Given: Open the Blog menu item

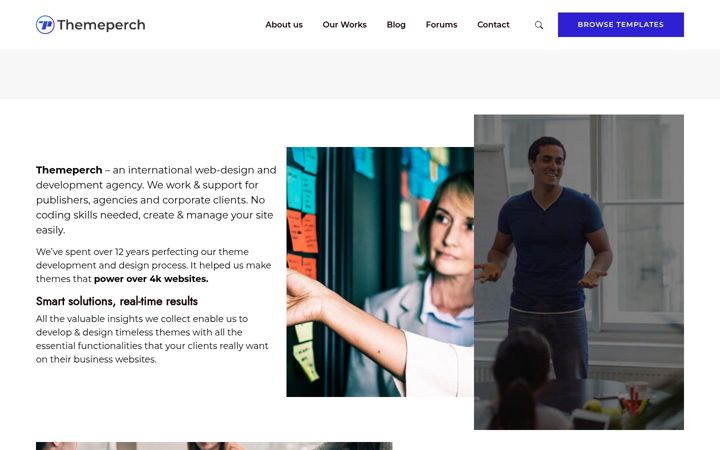Looking at the screenshot, I should click(x=396, y=25).
